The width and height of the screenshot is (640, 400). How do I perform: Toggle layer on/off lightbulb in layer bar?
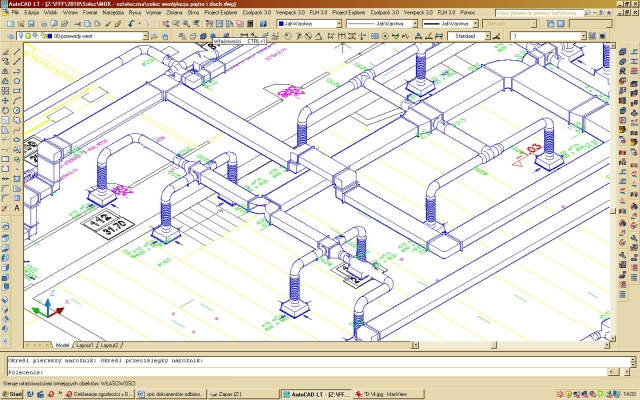click(x=23, y=36)
